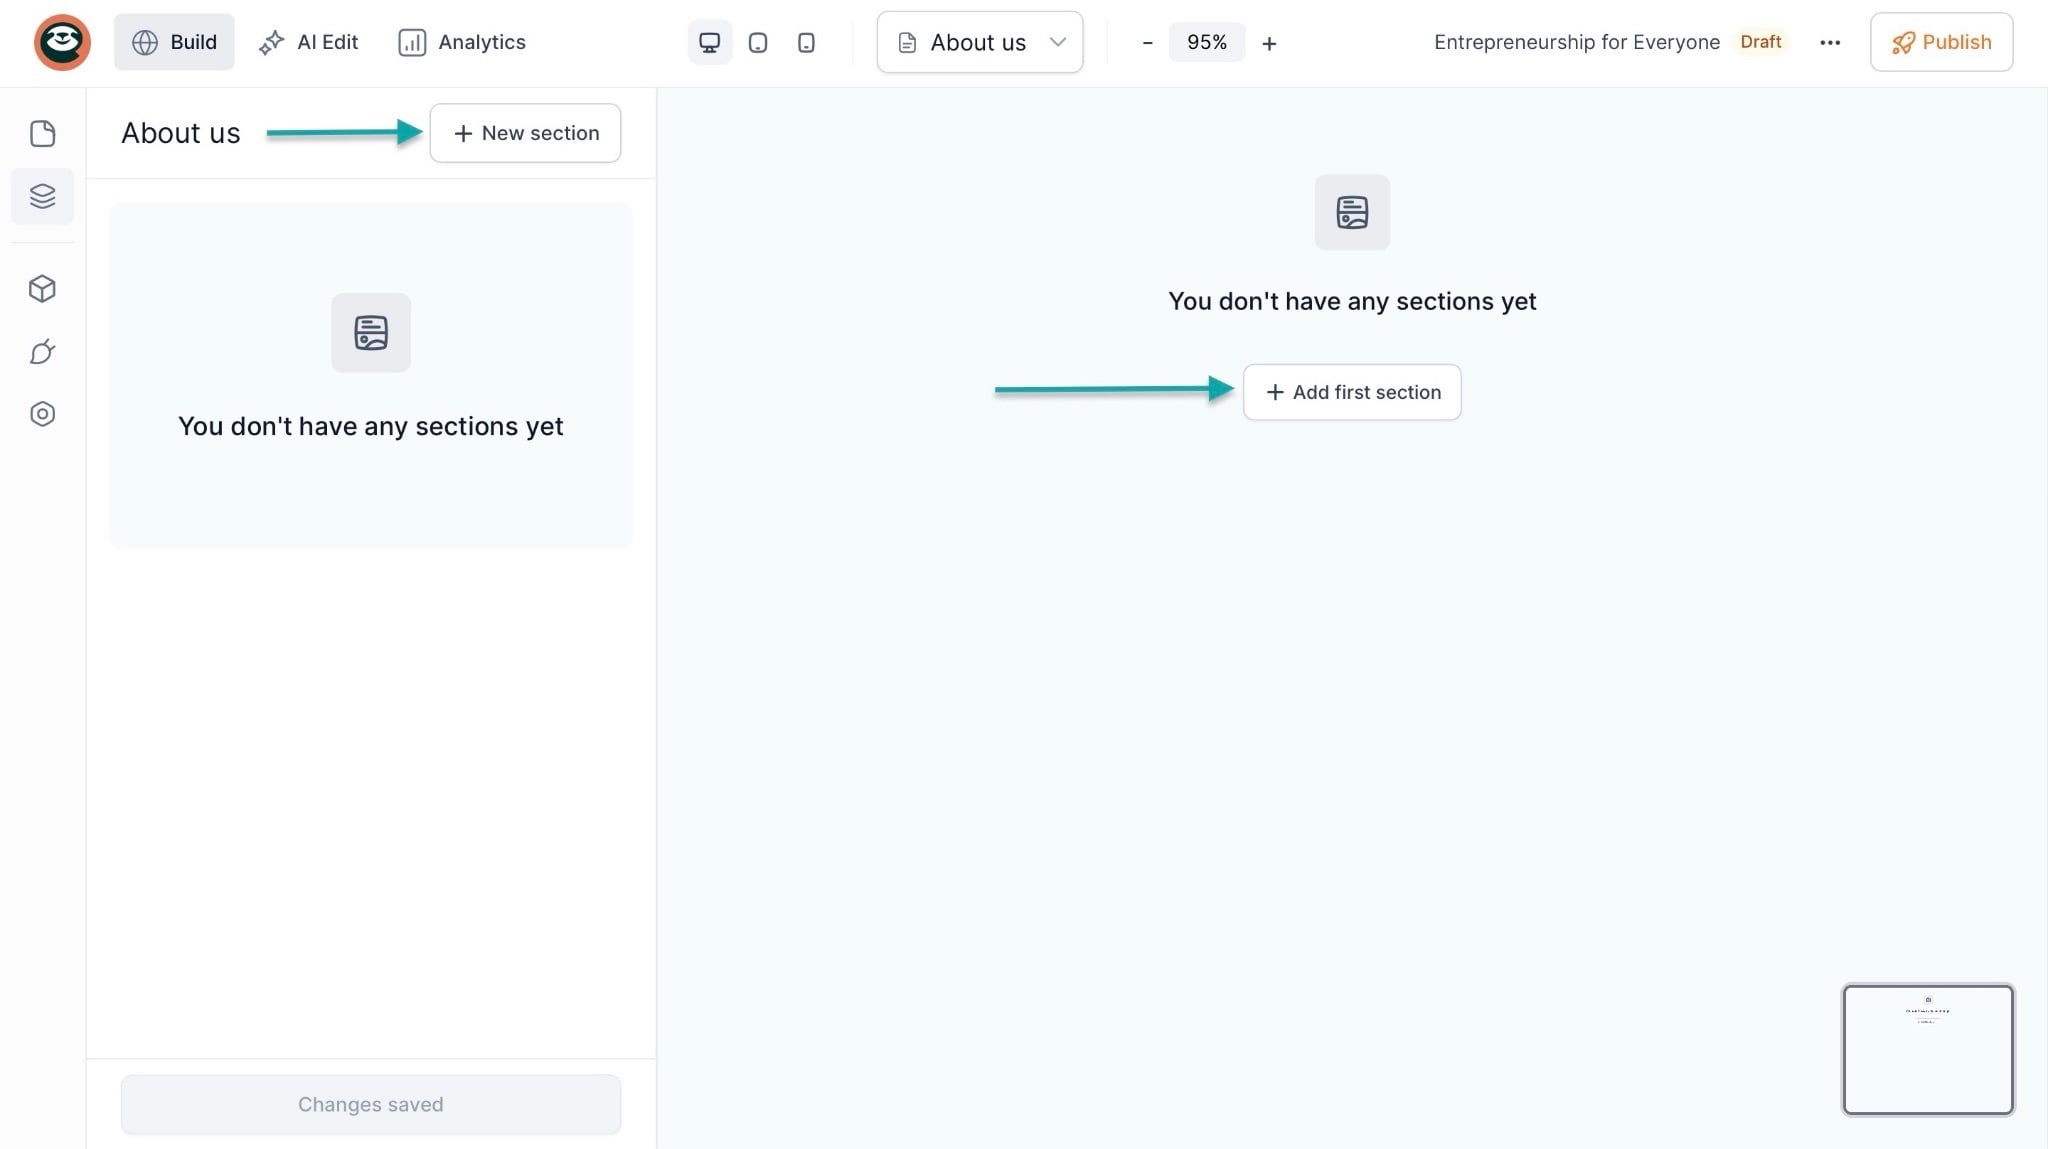2048x1149 pixels.
Task: Click the New section button
Action: click(525, 133)
